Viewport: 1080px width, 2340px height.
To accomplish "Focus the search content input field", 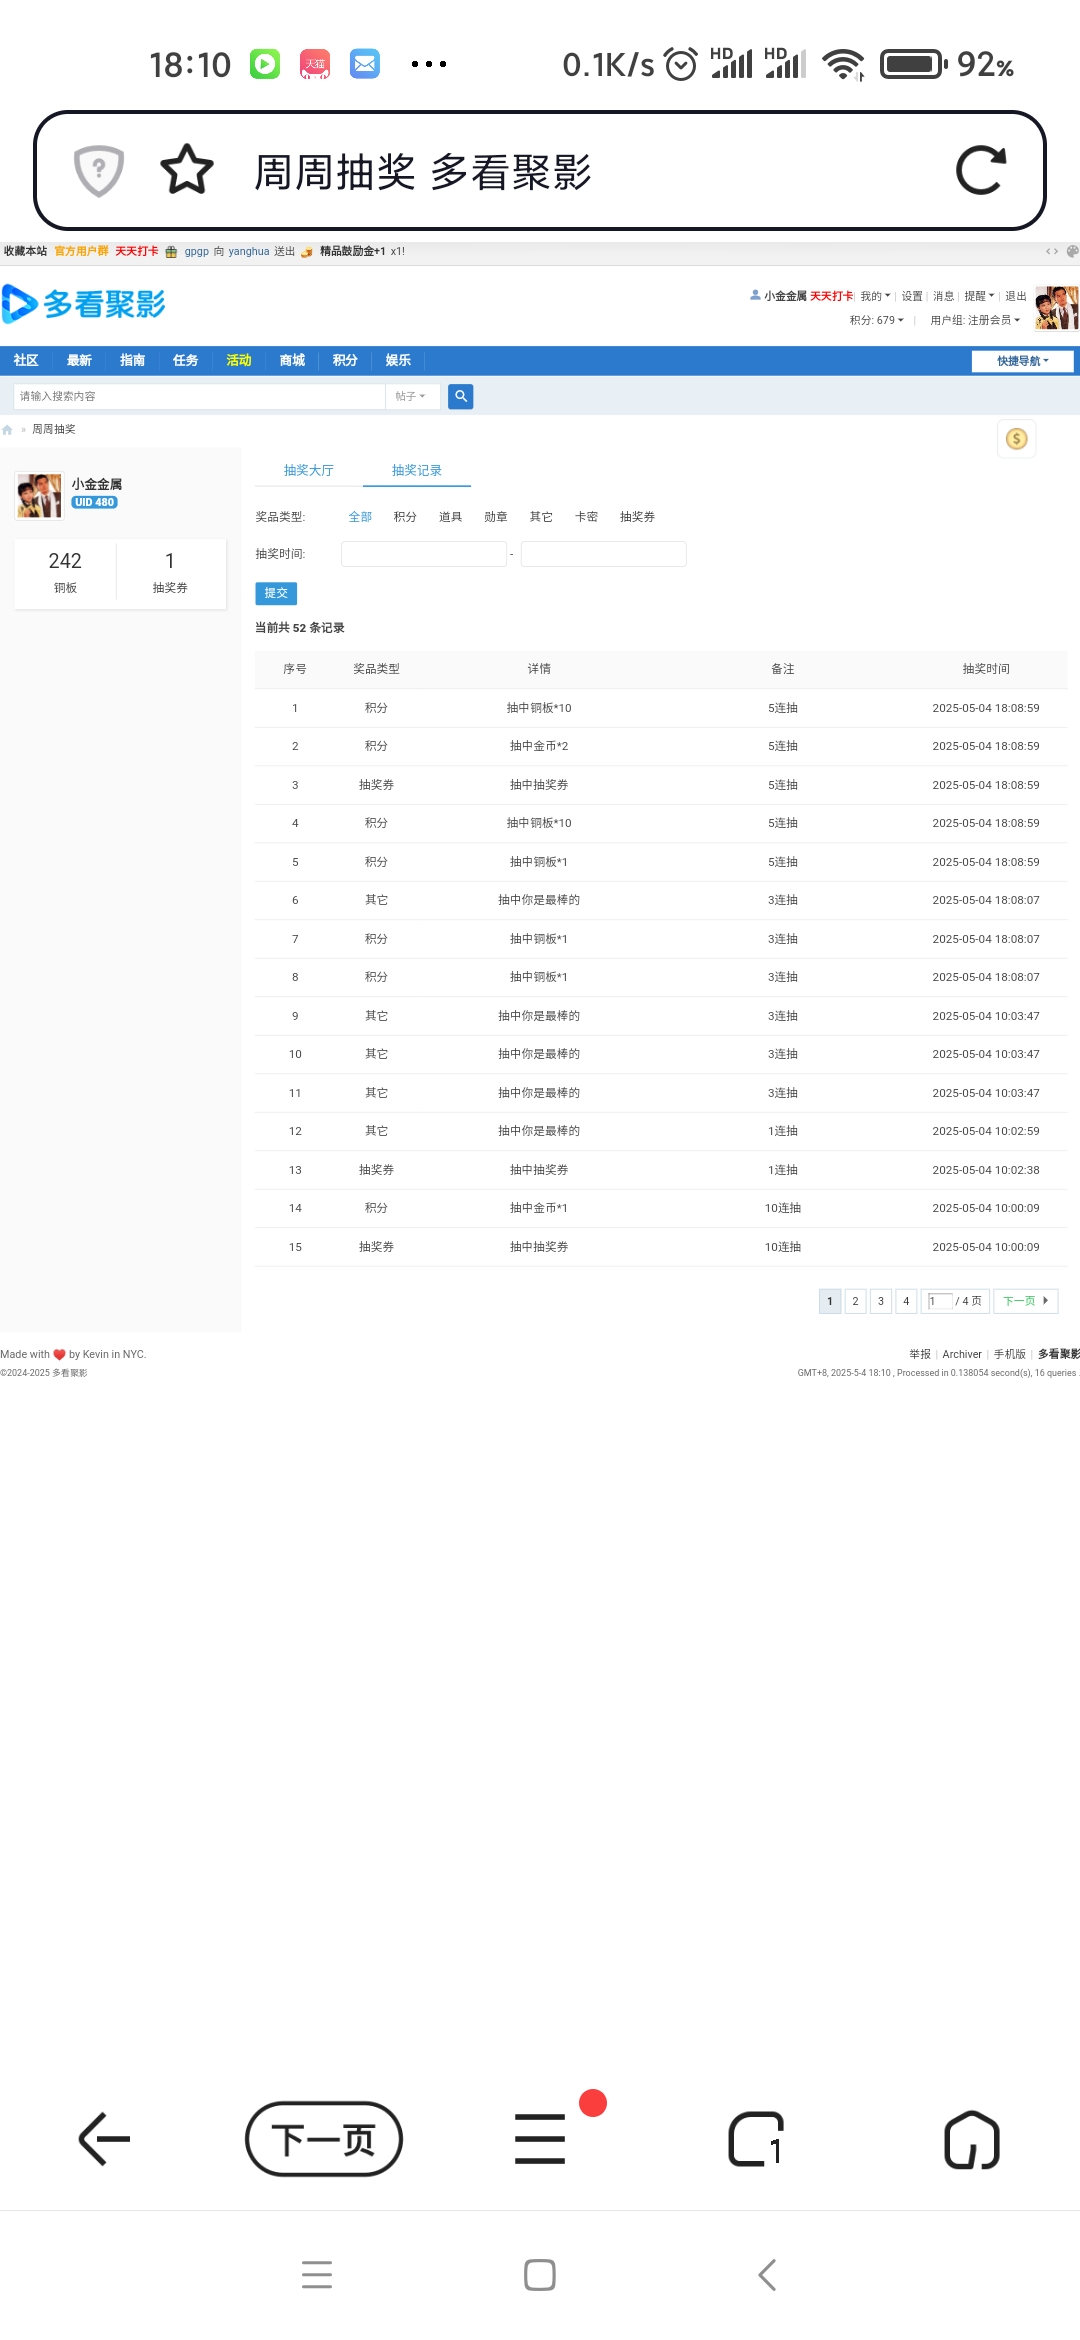I will (x=199, y=396).
